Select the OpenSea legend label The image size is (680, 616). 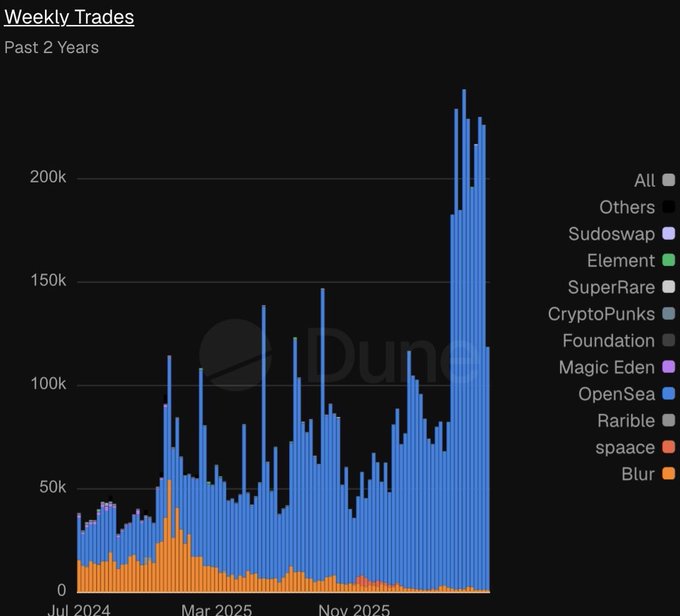coord(617,395)
